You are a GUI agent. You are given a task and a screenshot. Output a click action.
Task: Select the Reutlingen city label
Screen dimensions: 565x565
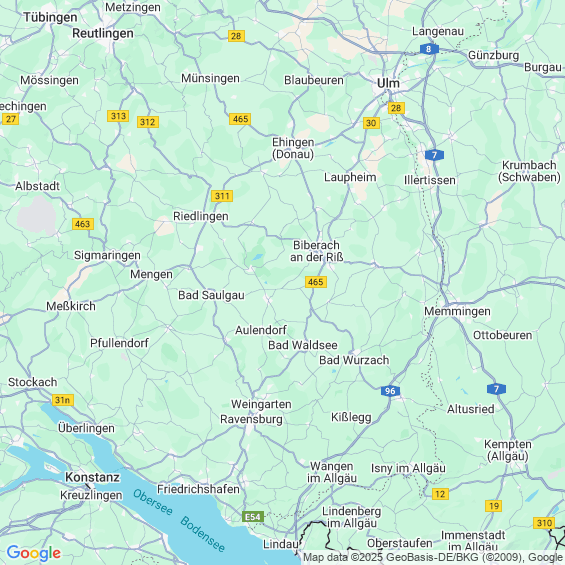click(x=103, y=34)
